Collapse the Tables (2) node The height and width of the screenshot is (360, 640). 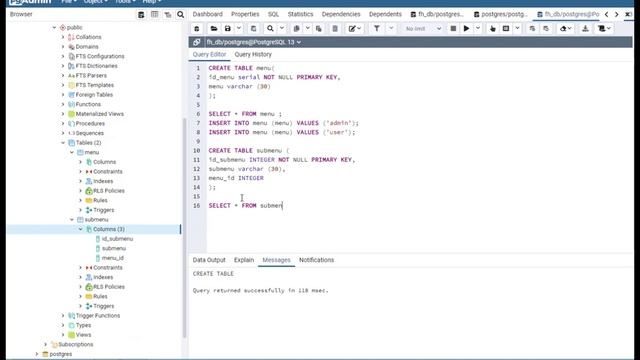click(x=63, y=143)
